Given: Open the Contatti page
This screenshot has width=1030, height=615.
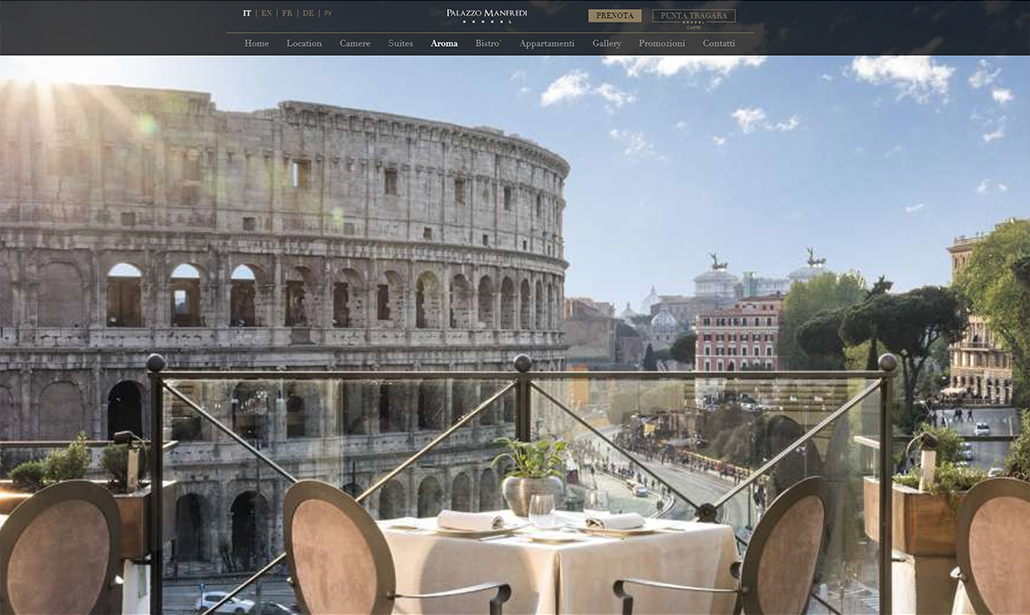Looking at the screenshot, I should click(718, 44).
